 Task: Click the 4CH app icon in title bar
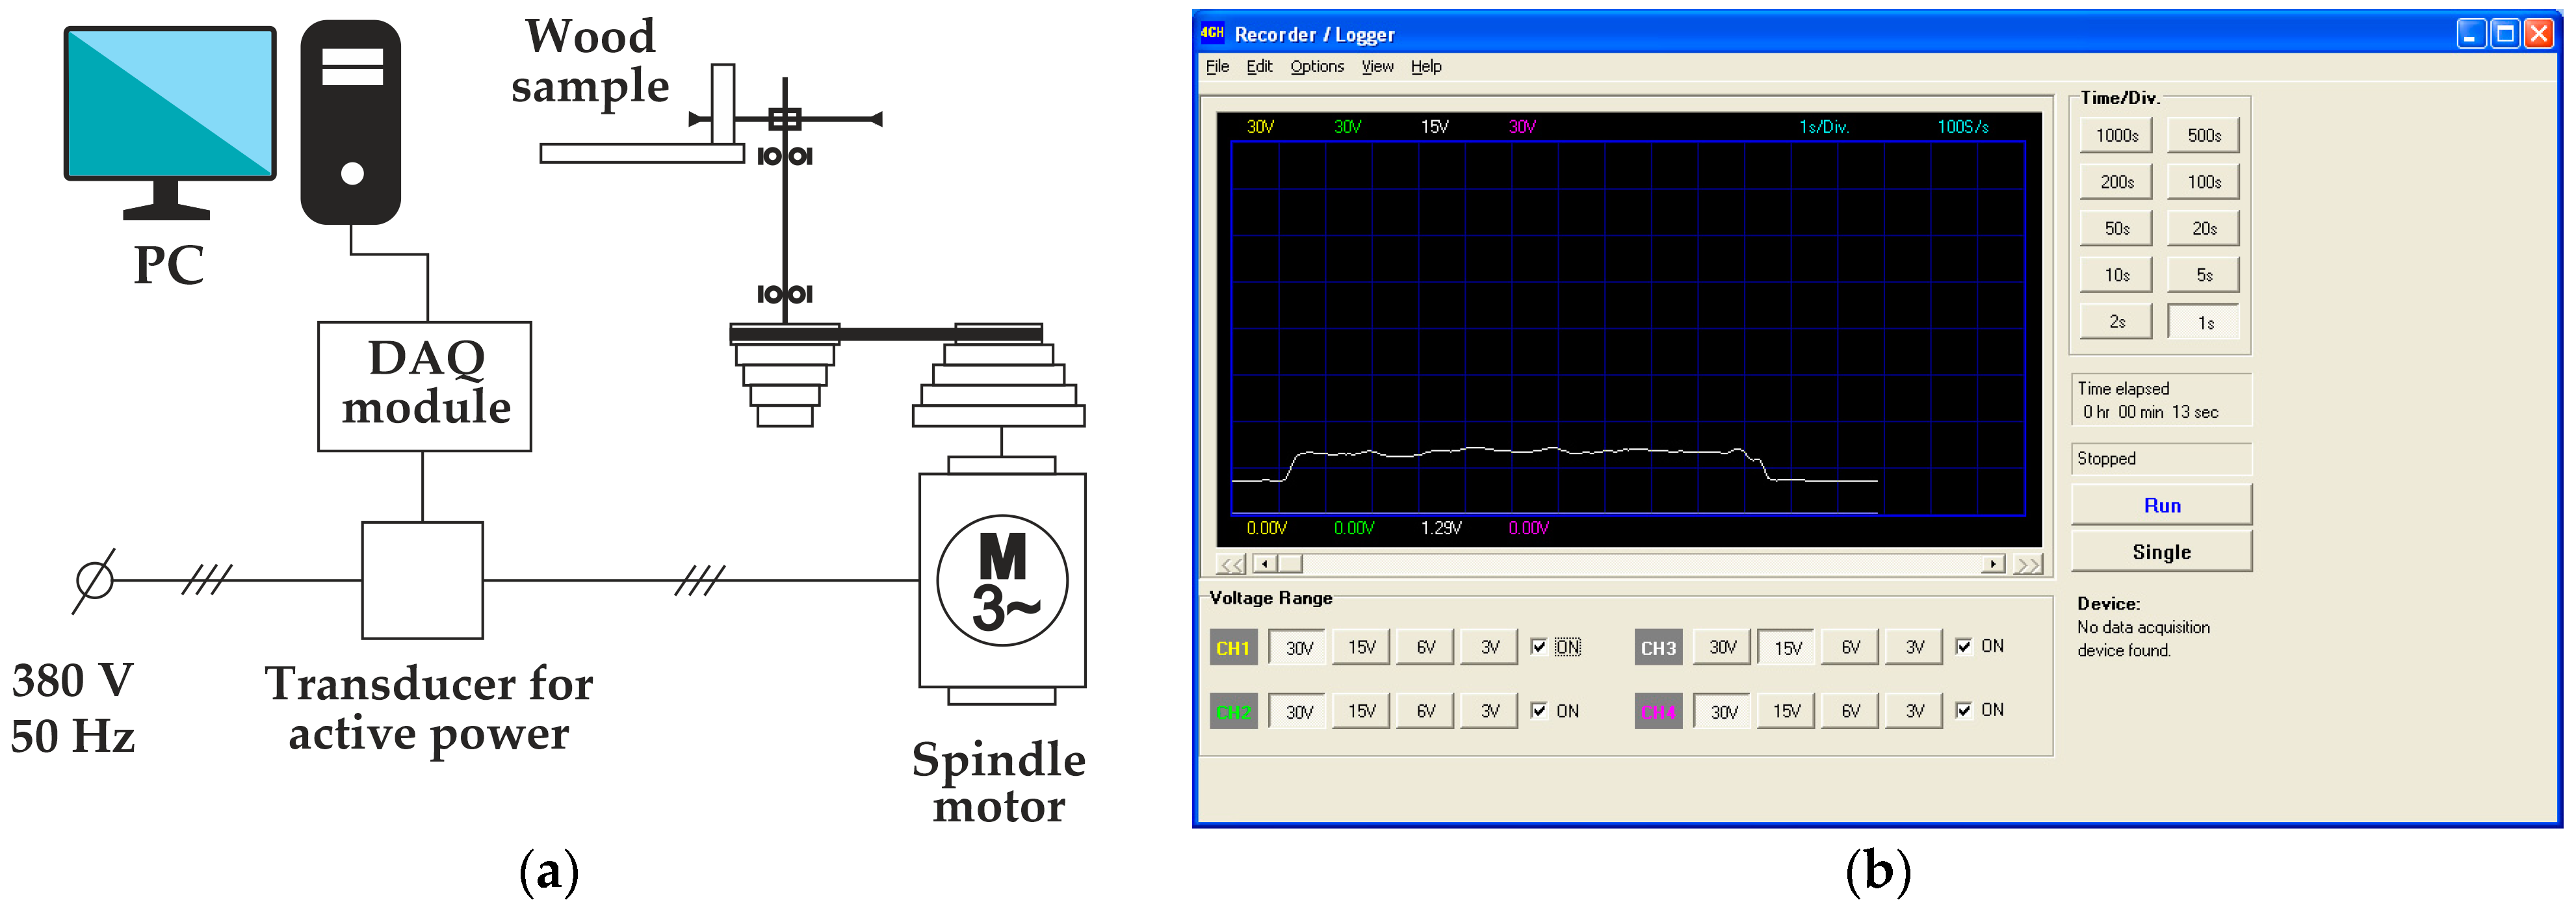pyautogui.click(x=1212, y=33)
